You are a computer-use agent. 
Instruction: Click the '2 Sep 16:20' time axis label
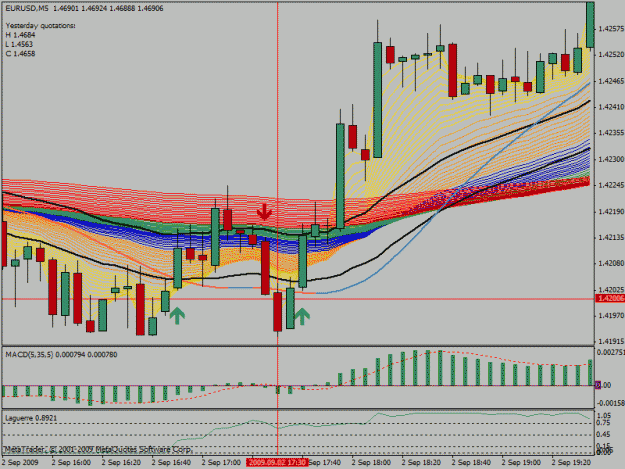tap(121, 463)
